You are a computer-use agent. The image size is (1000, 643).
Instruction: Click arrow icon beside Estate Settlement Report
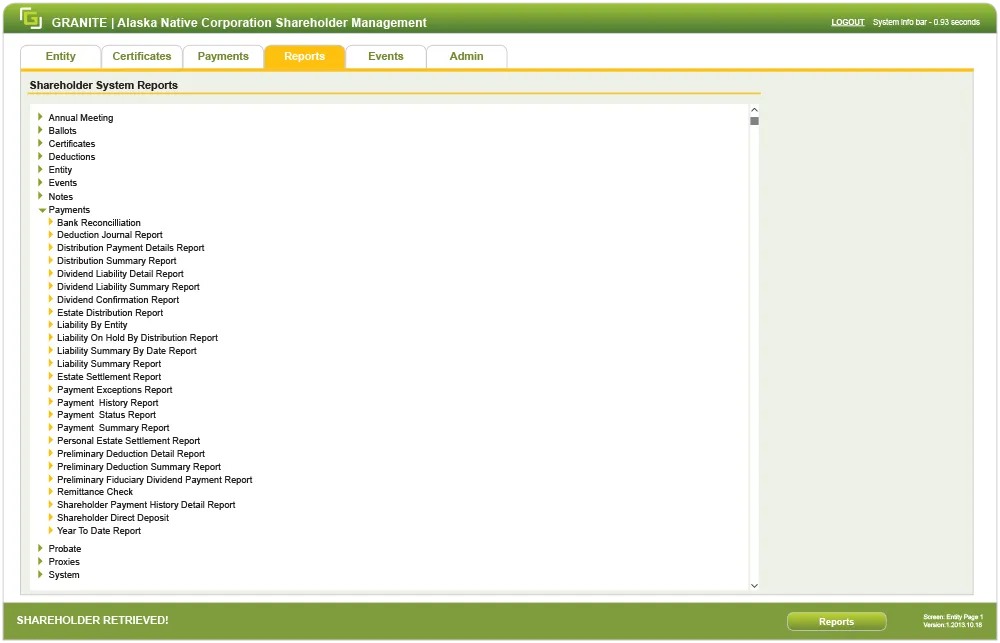coord(51,377)
